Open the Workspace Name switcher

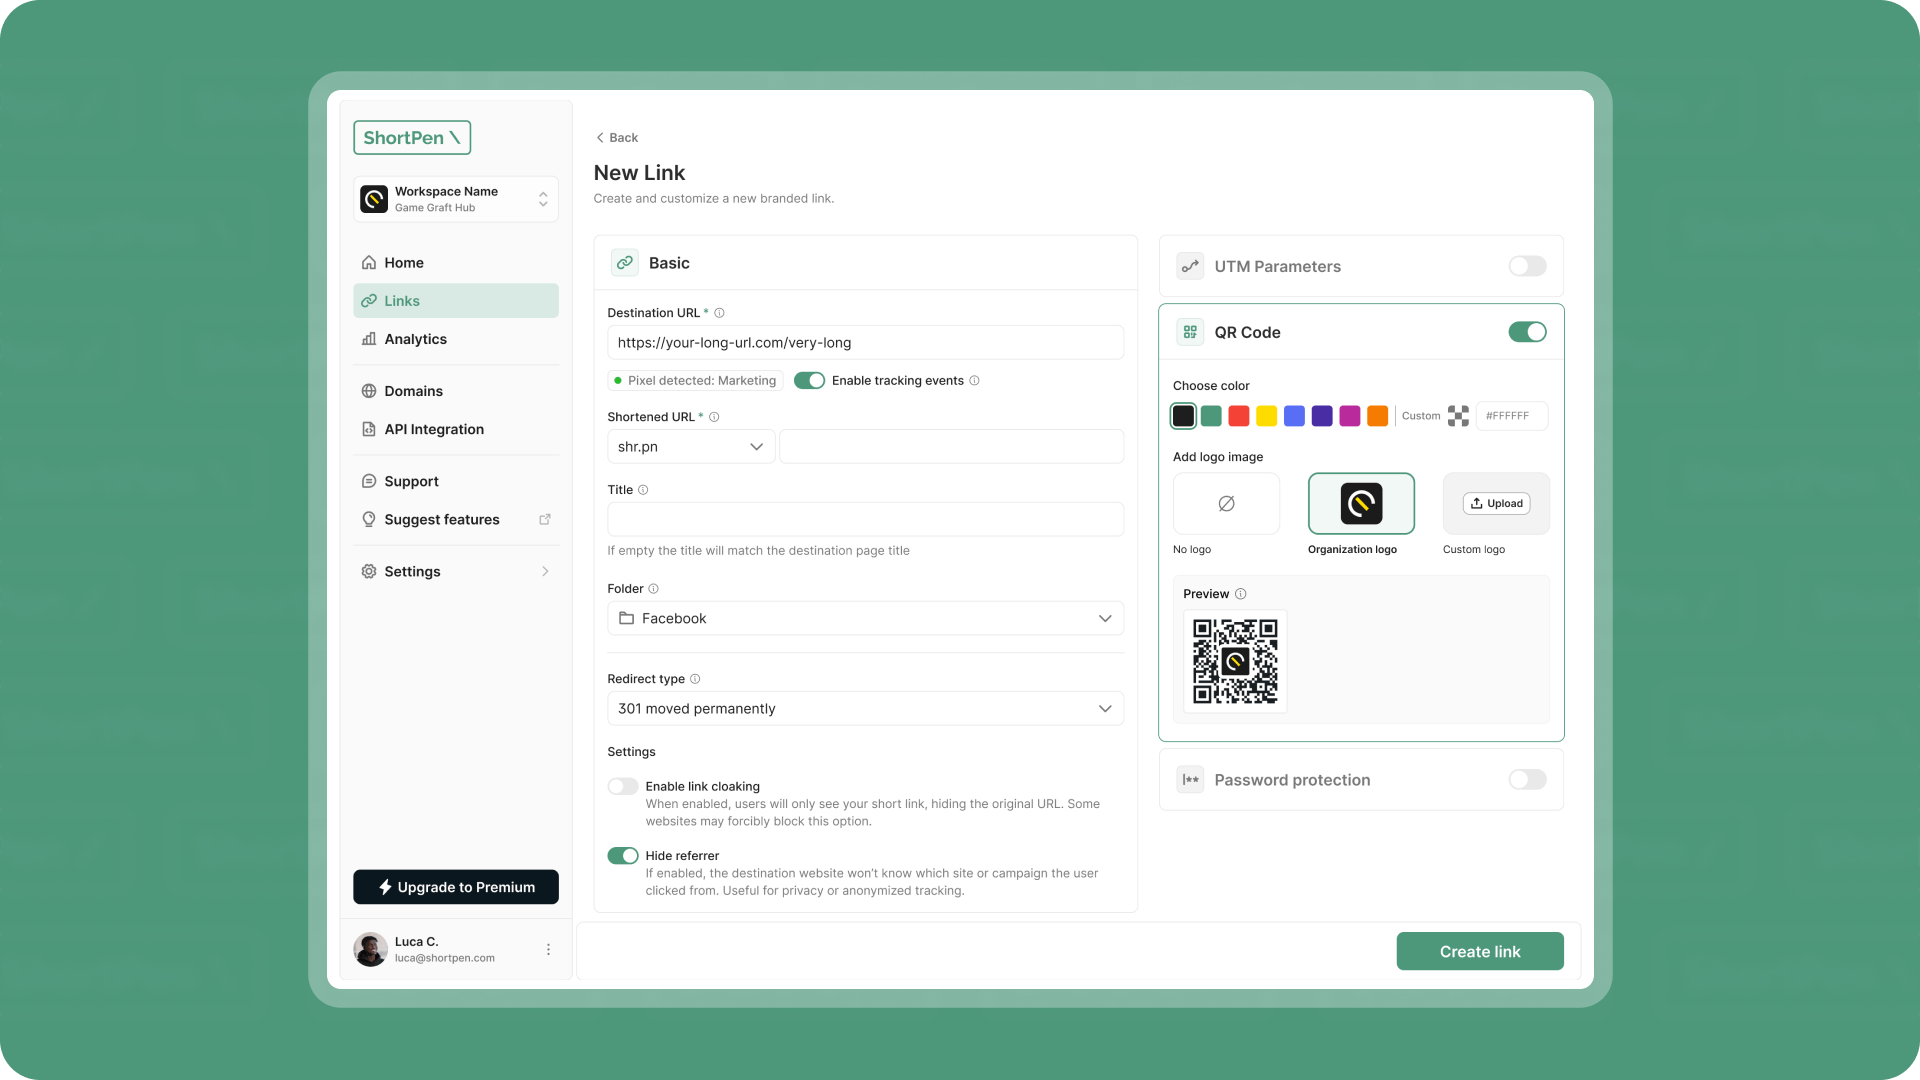coord(456,199)
